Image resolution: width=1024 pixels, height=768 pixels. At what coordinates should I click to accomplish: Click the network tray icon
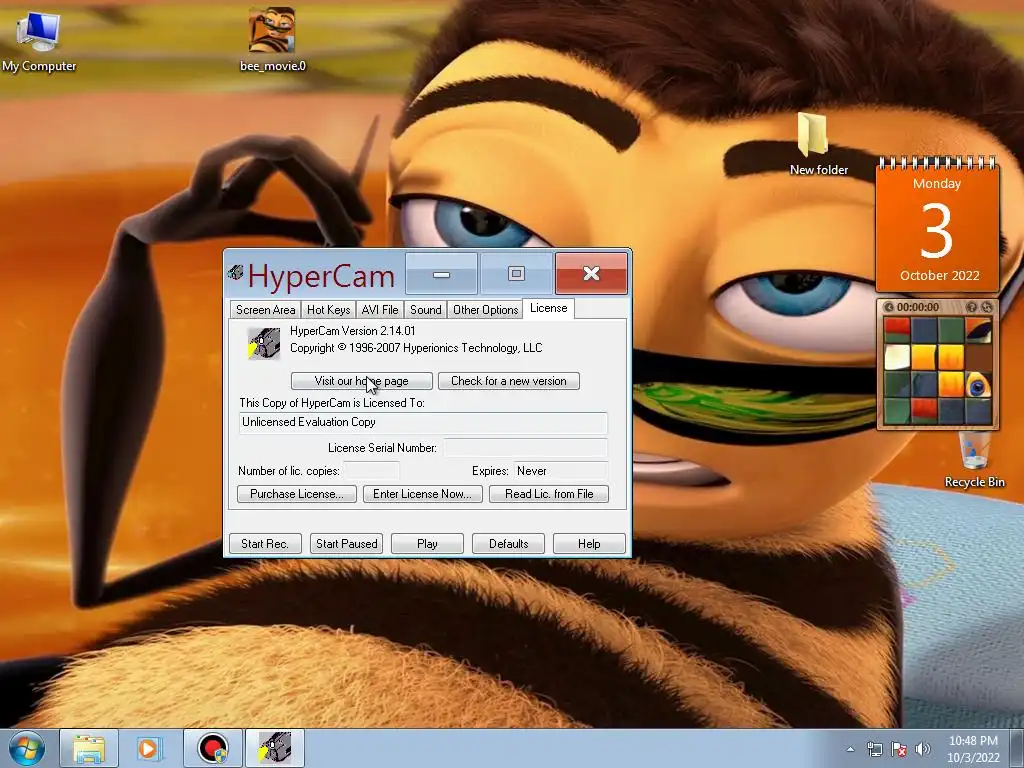874,749
